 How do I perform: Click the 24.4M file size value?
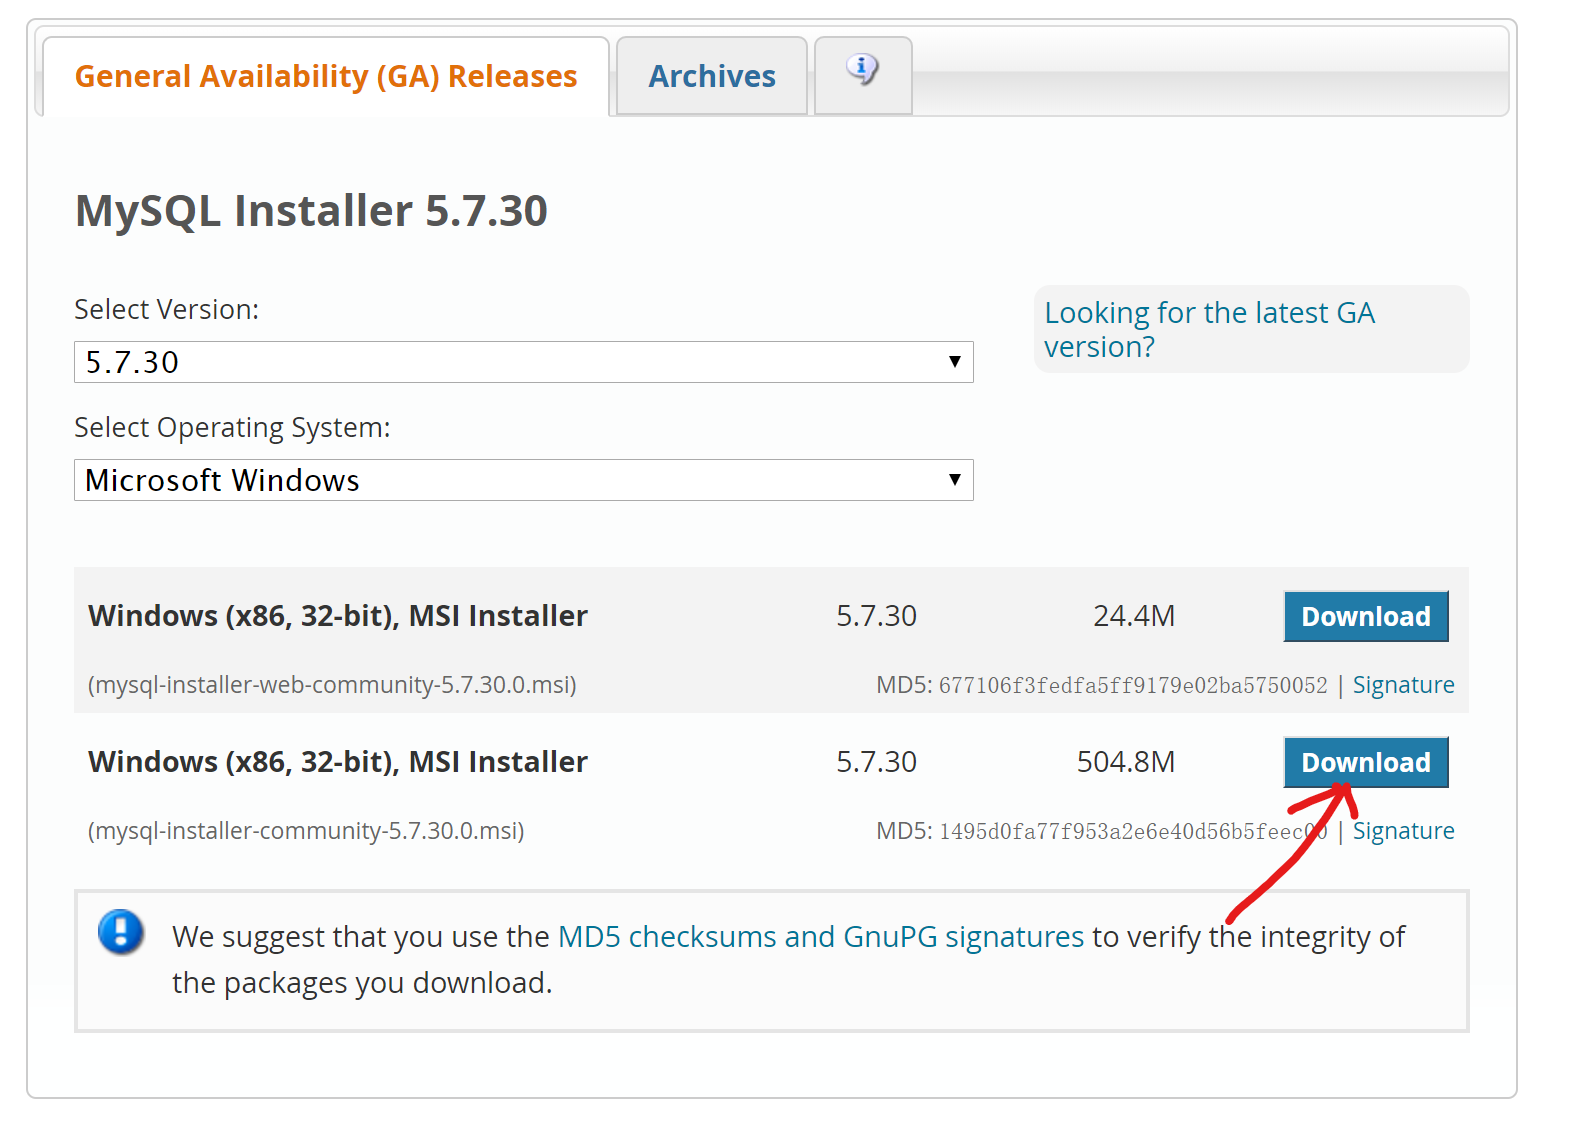[1134, 616]
